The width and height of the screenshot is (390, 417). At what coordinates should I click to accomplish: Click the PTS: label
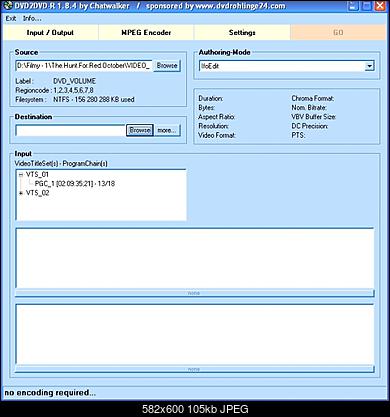coord(298,135)
